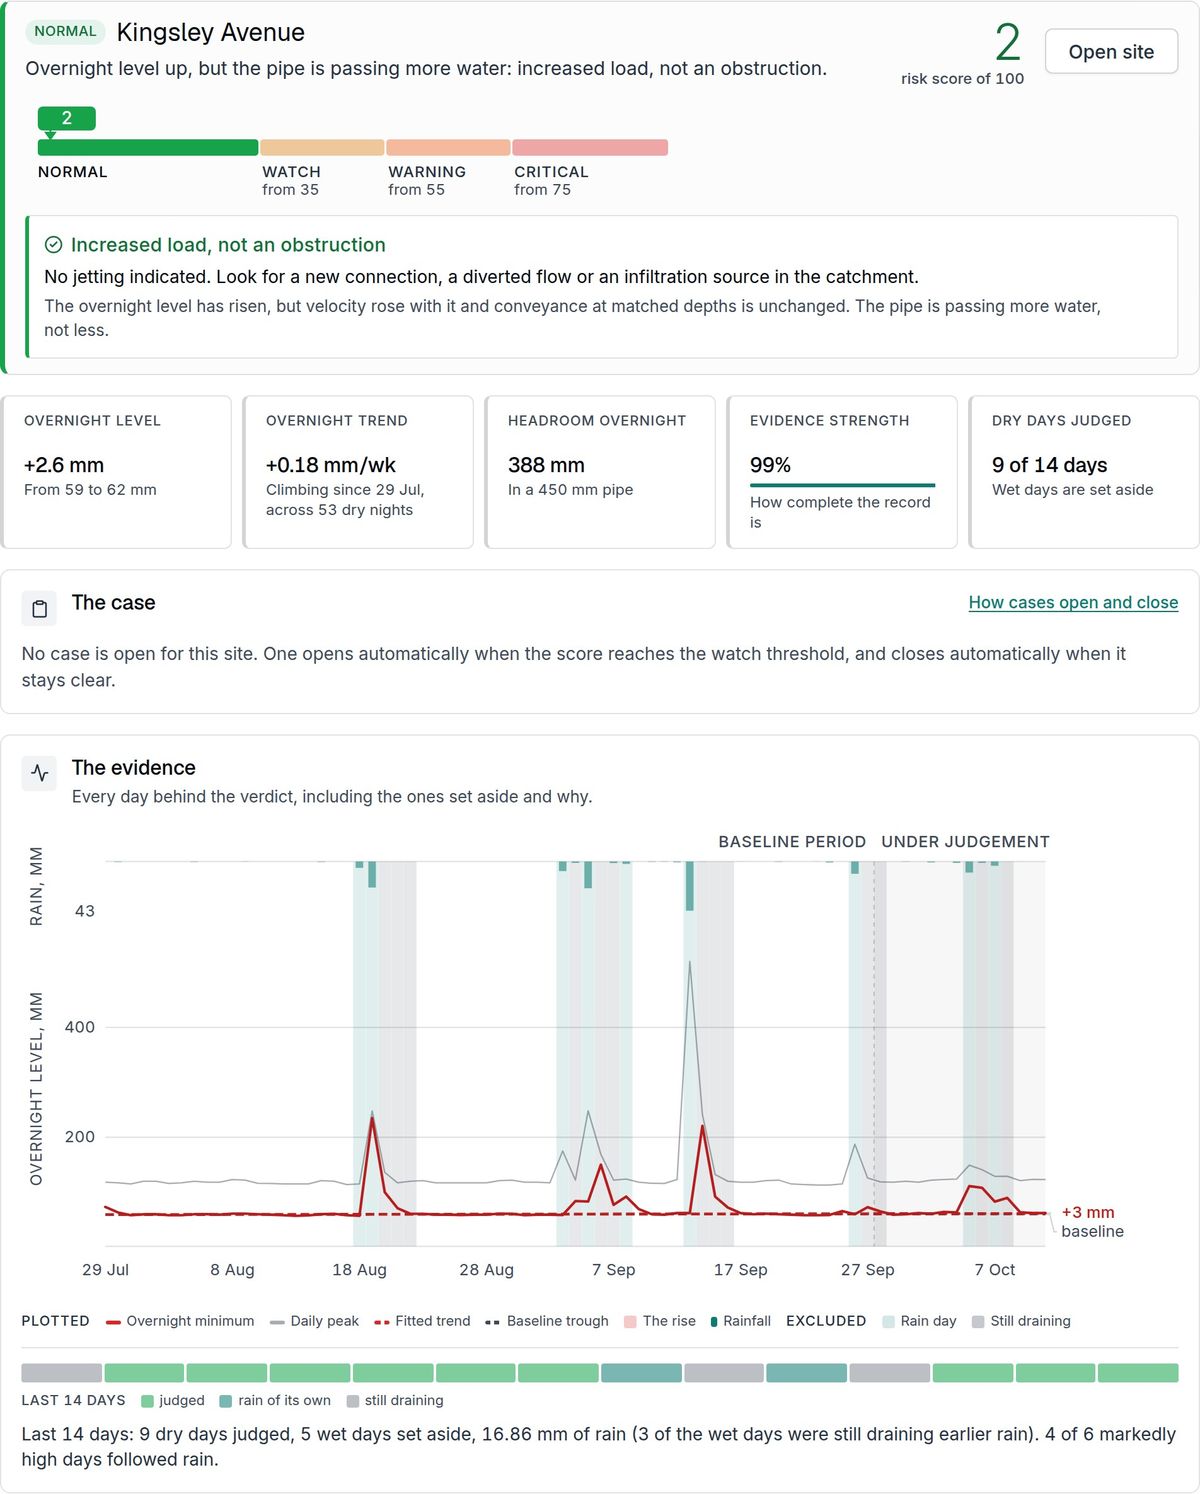Toggle The rise legend entry

click(x=659, y=1321)
